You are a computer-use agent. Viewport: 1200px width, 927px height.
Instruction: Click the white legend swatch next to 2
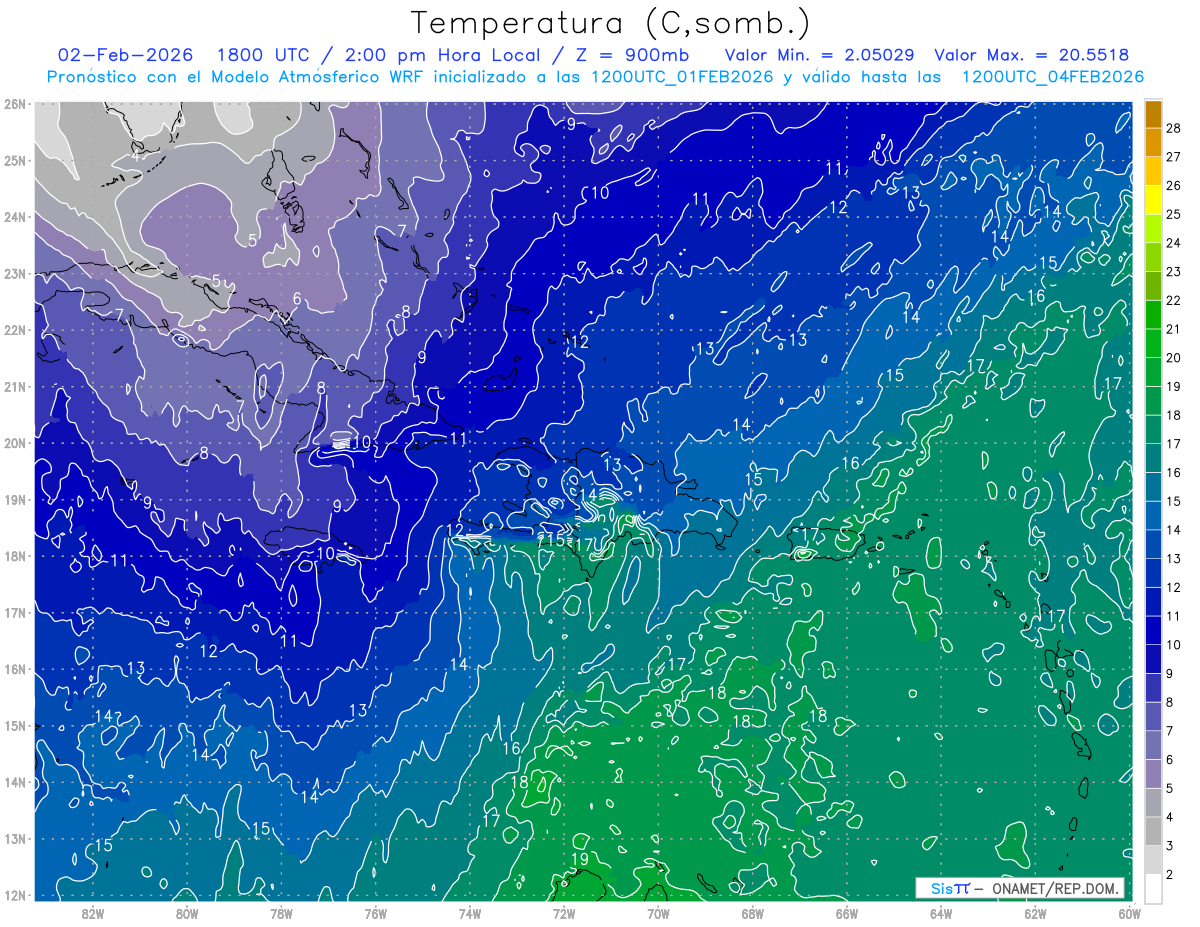[1153, 888]
